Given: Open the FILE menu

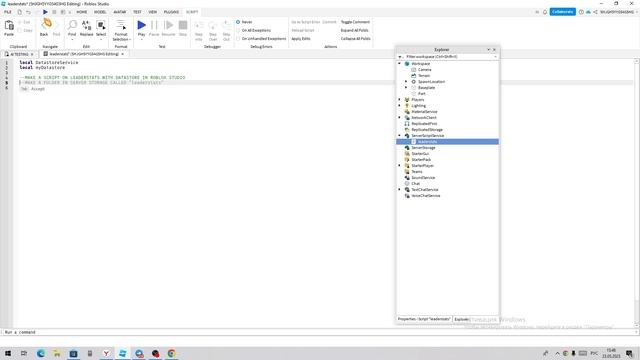Looking at the screenshot, I should coord(8,12).
